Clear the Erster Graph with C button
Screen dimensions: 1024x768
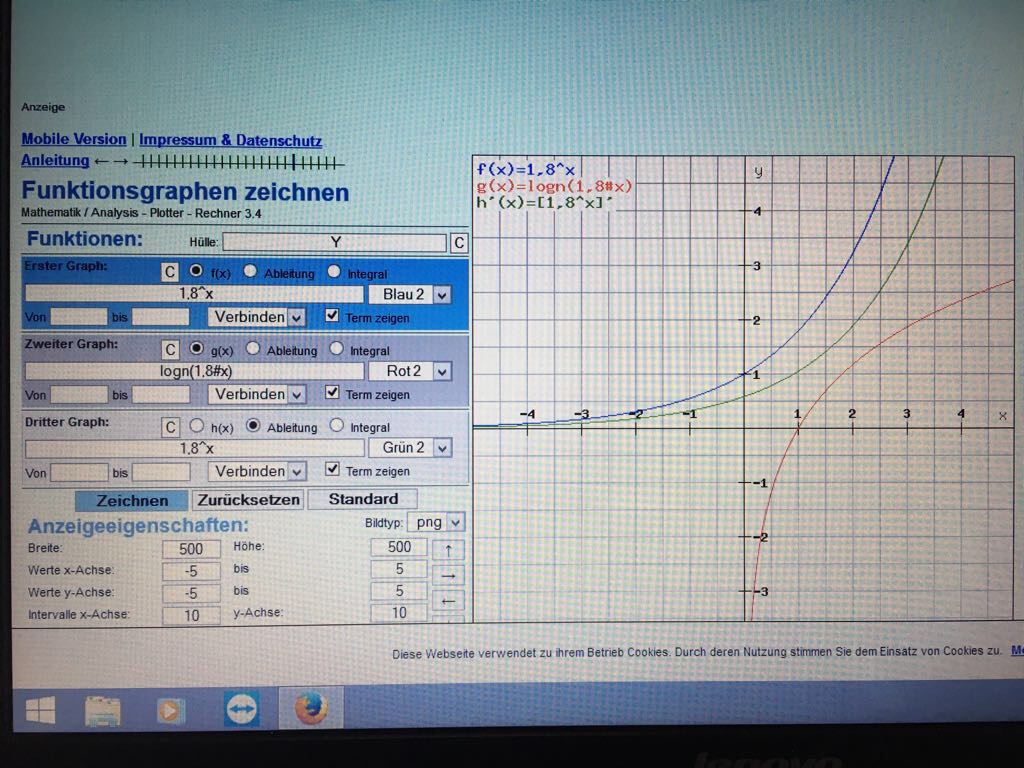coord(170,272)
